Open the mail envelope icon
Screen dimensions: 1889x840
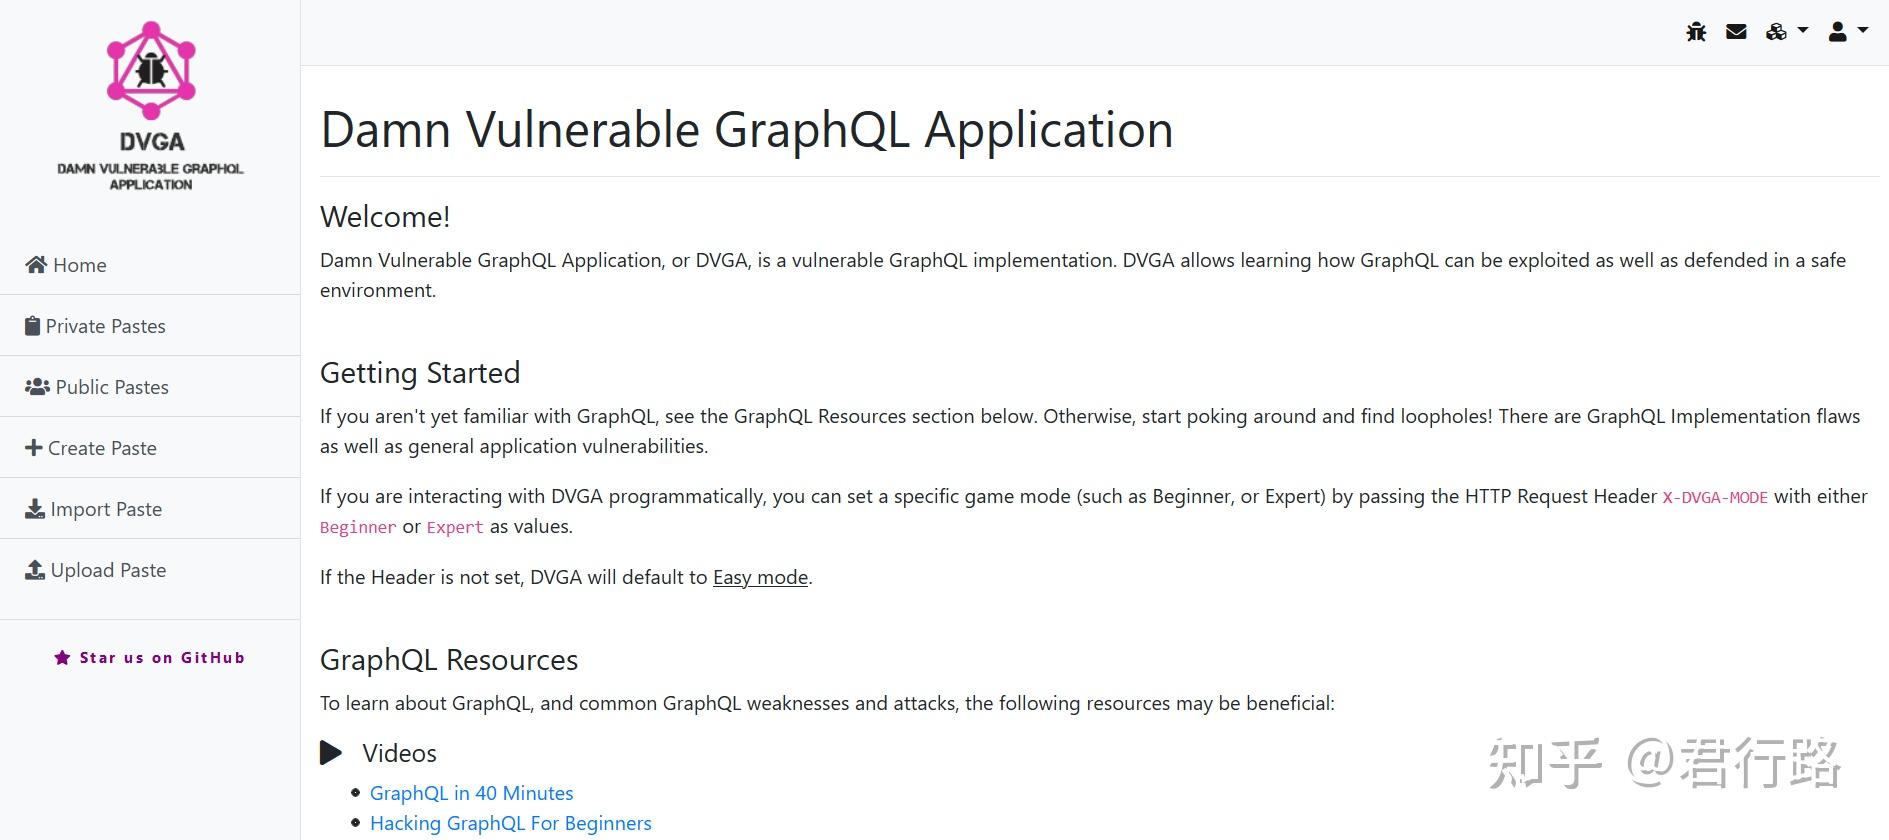coord(1736,31)
